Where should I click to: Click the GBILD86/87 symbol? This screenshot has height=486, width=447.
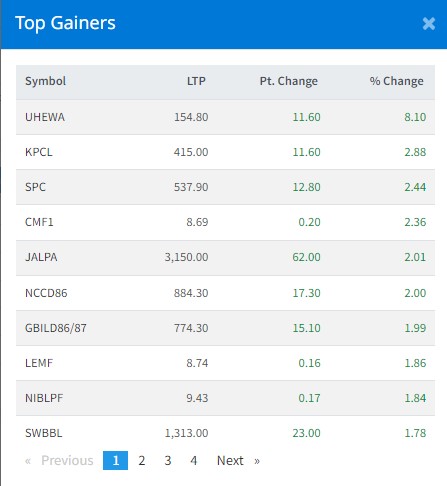click(56, 328)
